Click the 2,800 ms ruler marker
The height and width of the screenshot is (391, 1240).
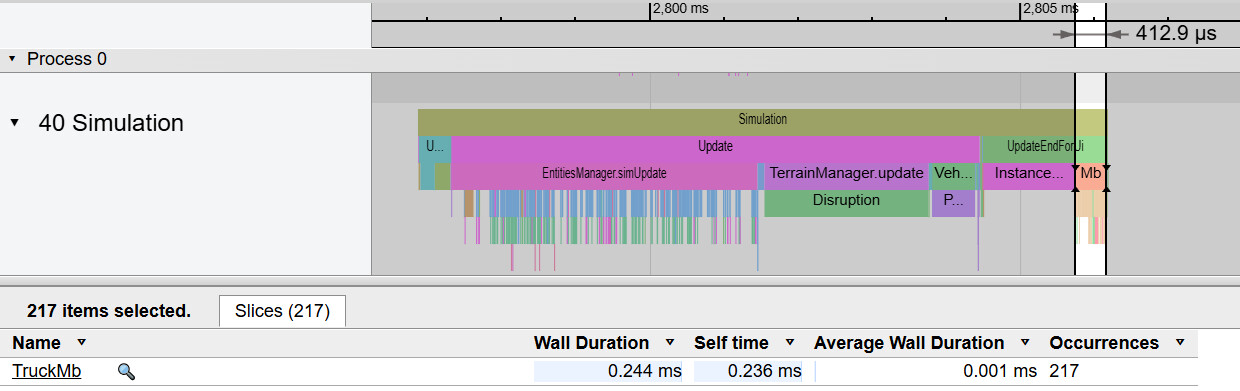coord(680,9)
